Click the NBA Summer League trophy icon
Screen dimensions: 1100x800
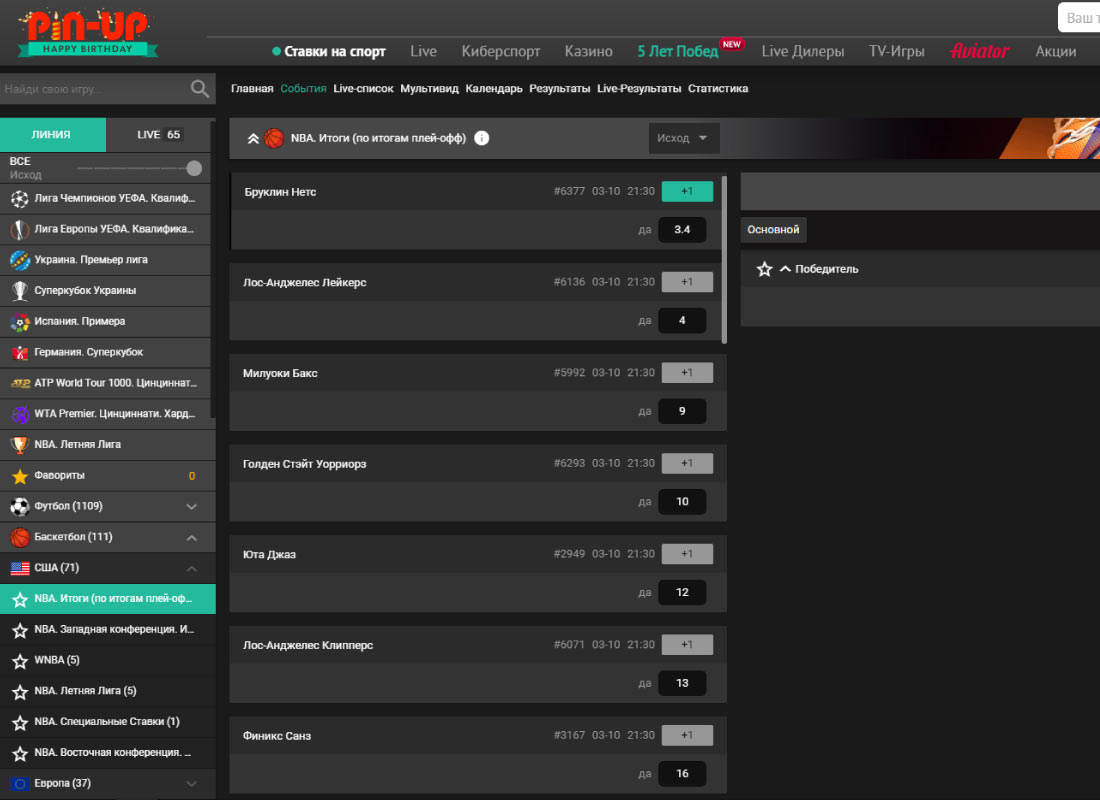pyautogui.click(x=19, y=444)
